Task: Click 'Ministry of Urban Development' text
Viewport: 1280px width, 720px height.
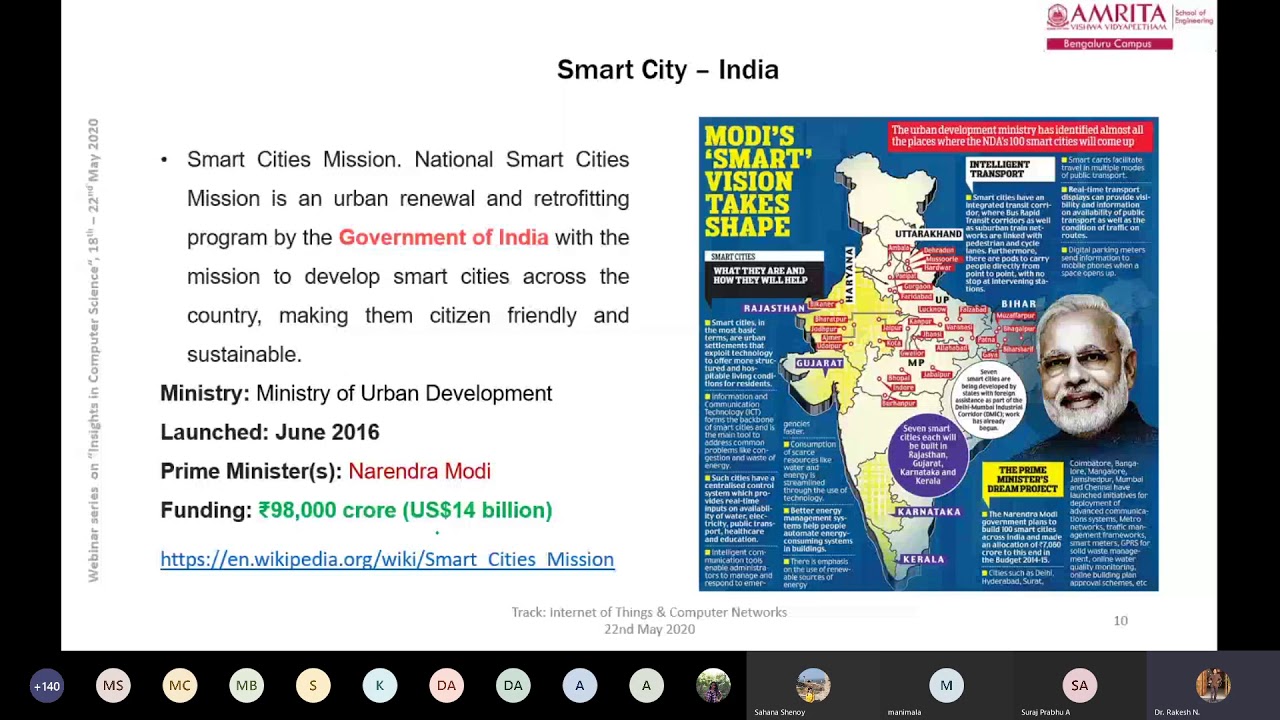Action: [404, 393]
